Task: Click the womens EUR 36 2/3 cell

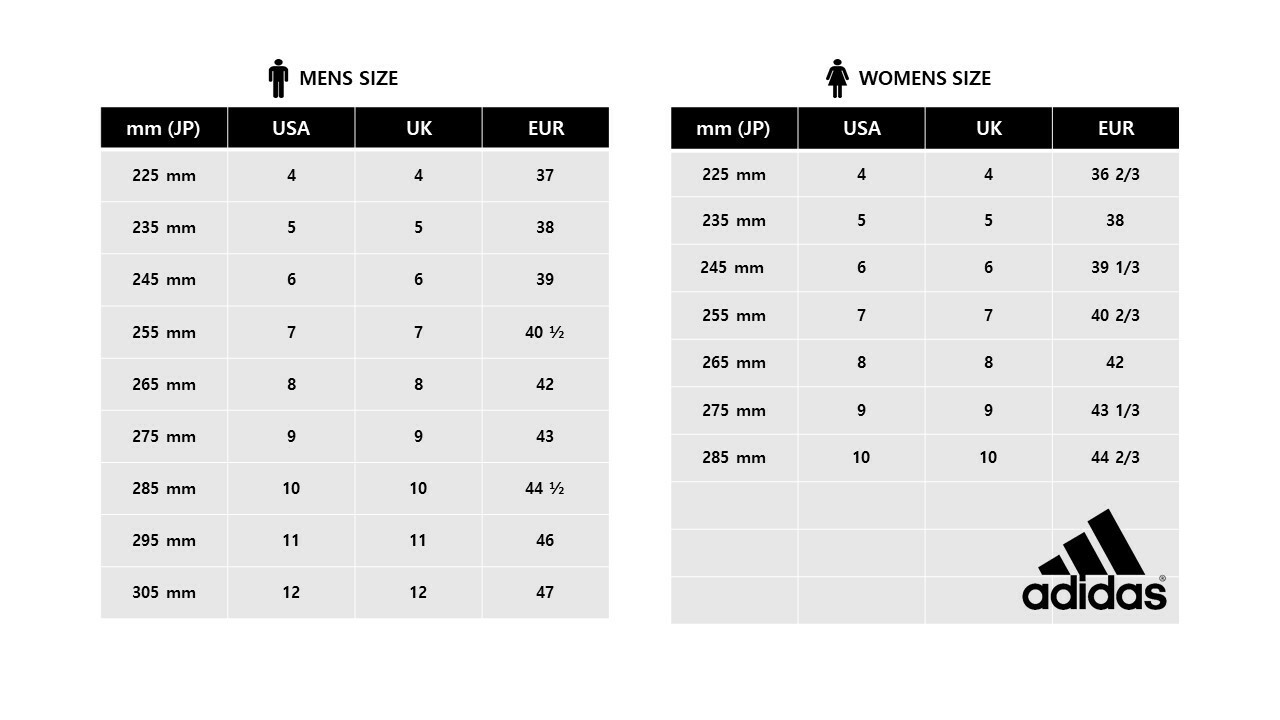Action: pyautogui.click(x=1115, y=174)
